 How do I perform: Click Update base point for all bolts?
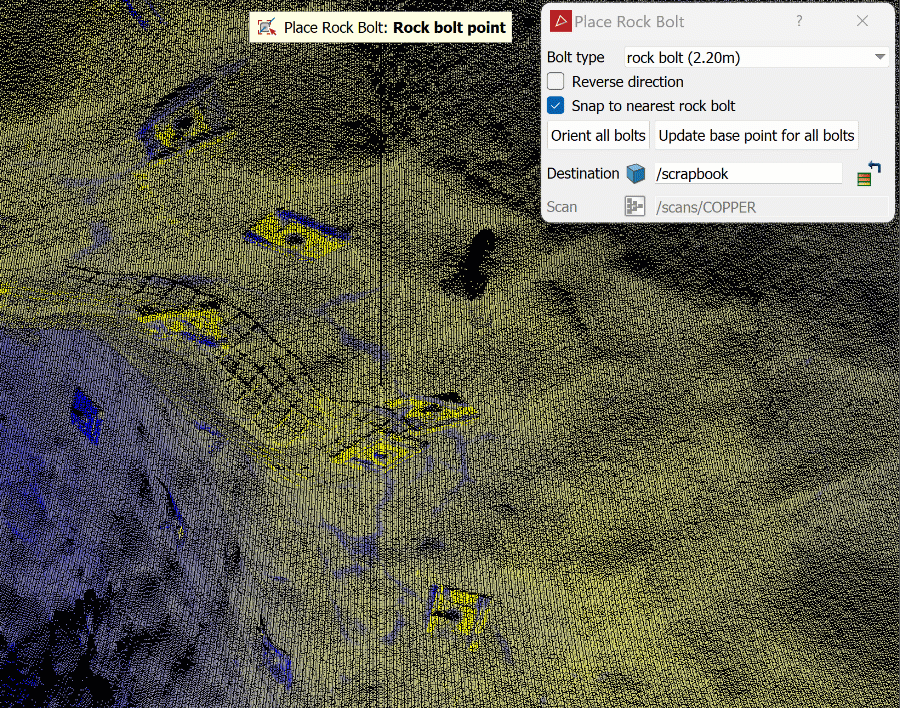(x=756, y=135)
